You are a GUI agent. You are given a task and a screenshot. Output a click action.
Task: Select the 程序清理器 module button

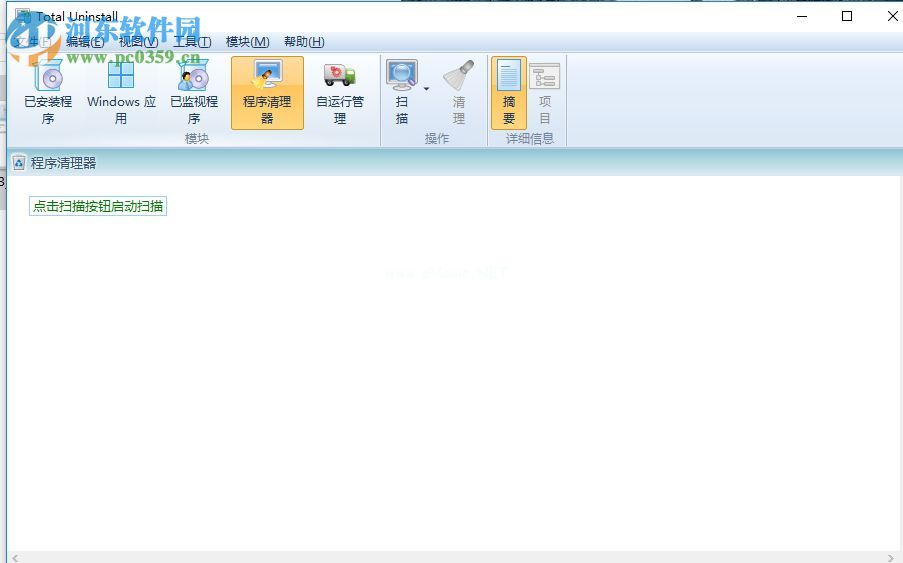pyautogui.click(x=267, y=93)
